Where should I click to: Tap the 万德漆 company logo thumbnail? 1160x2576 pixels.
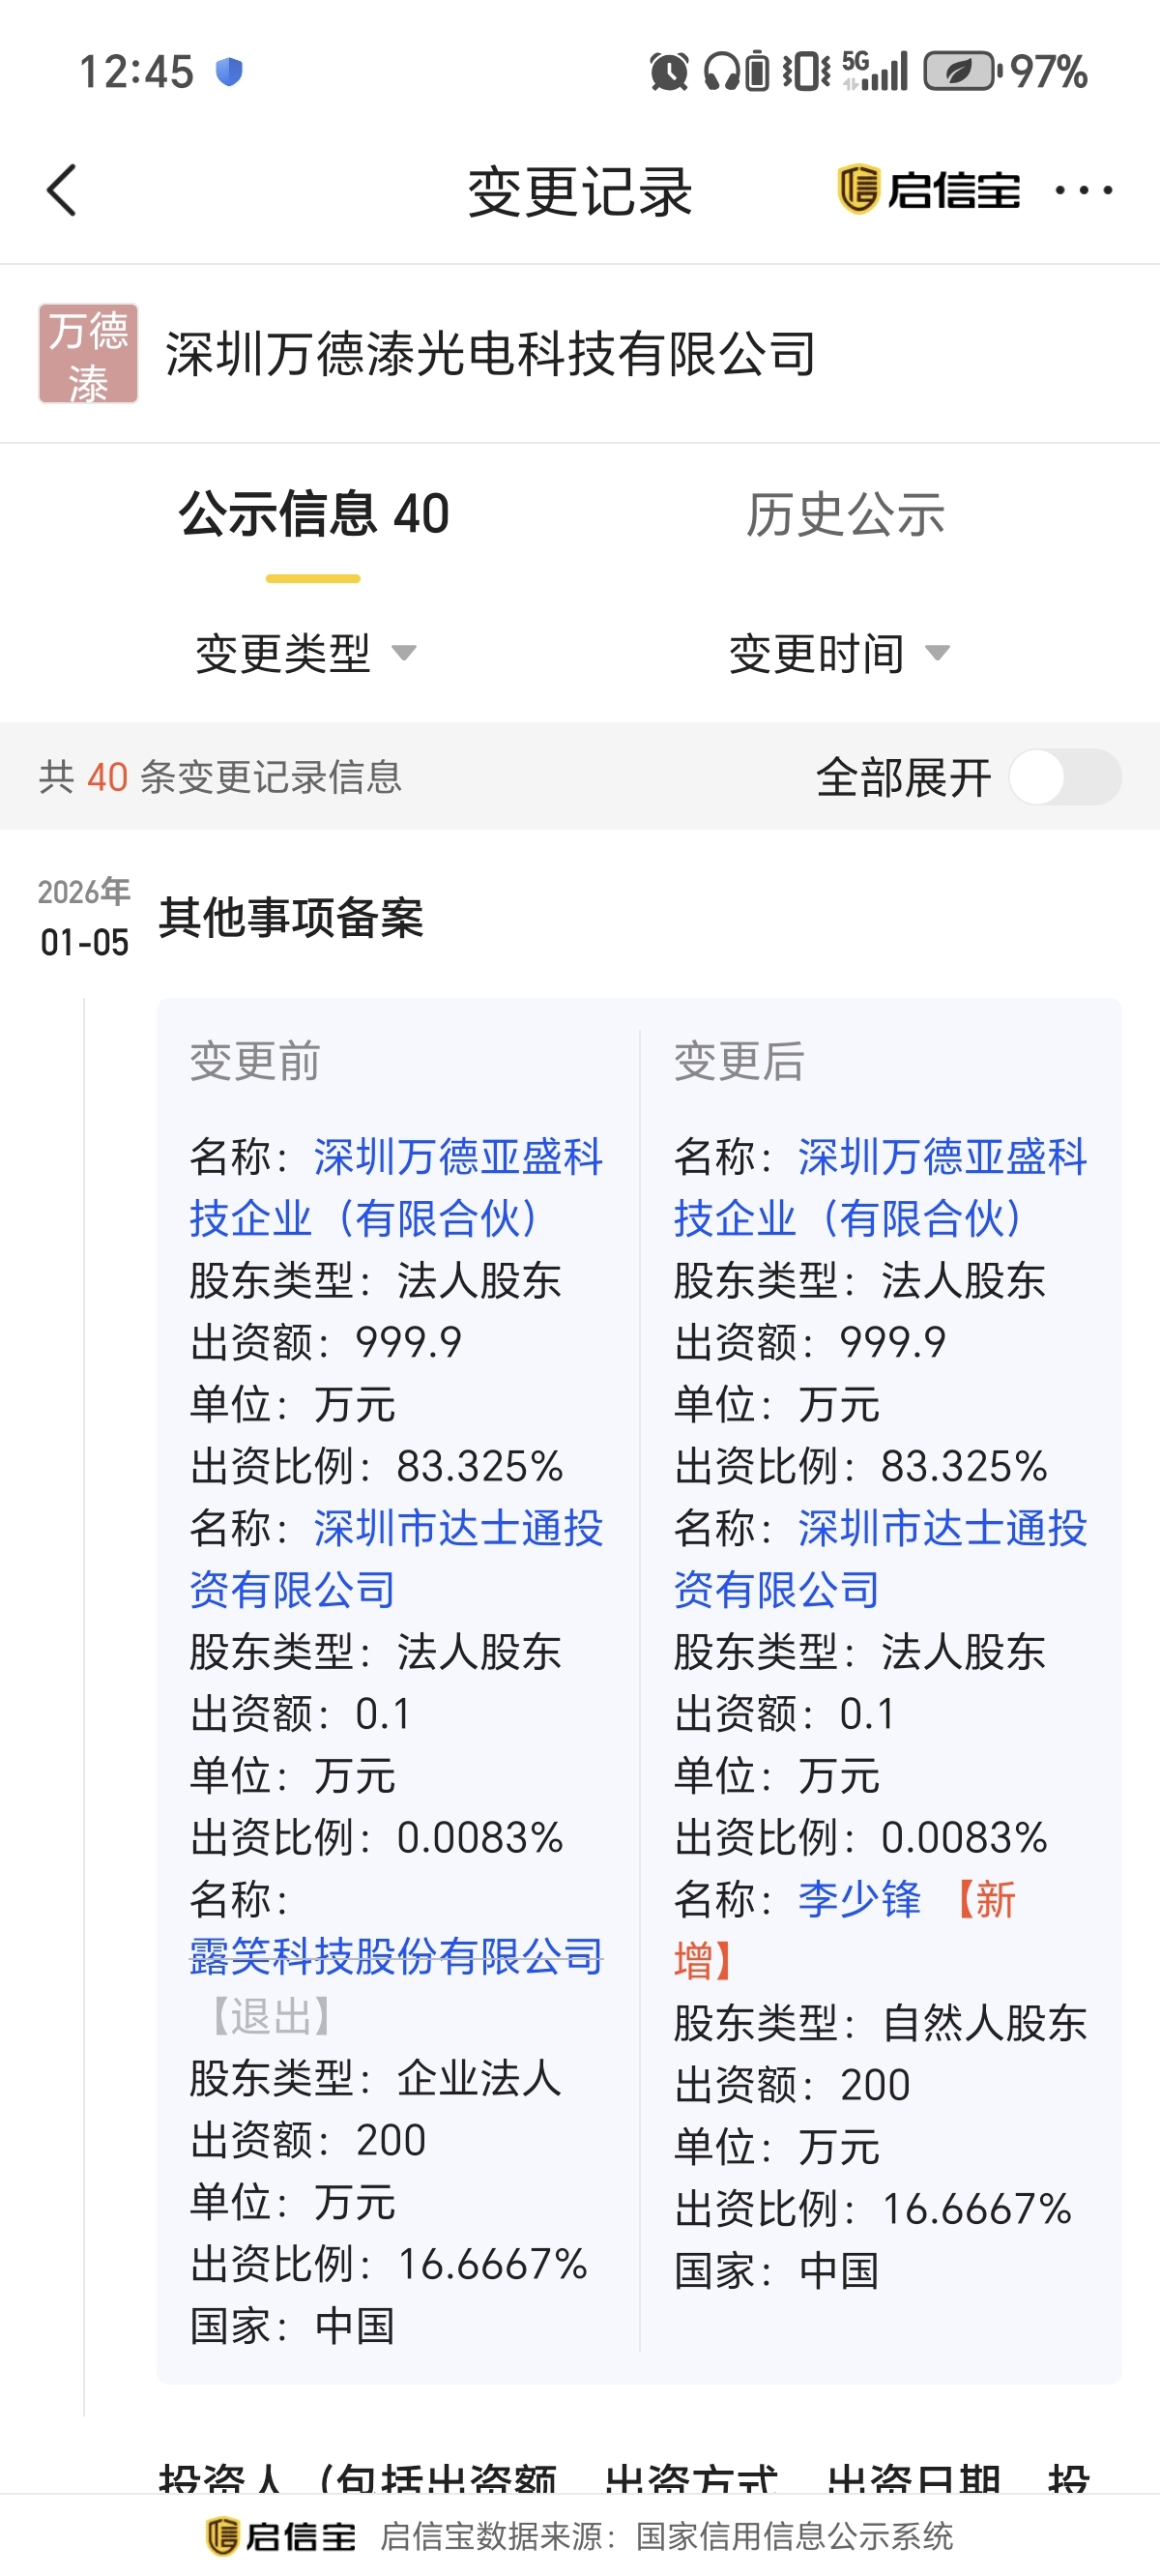pos(88,354)
